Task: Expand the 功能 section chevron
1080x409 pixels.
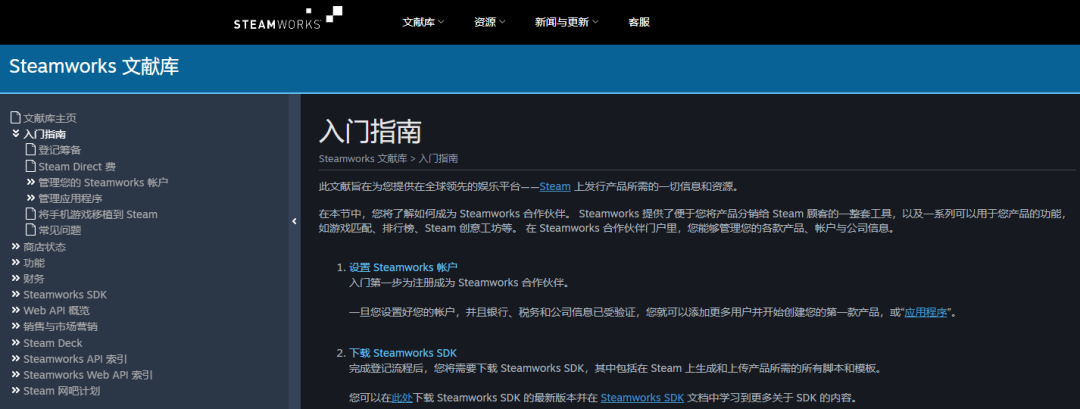Action: tap(16, 262)
